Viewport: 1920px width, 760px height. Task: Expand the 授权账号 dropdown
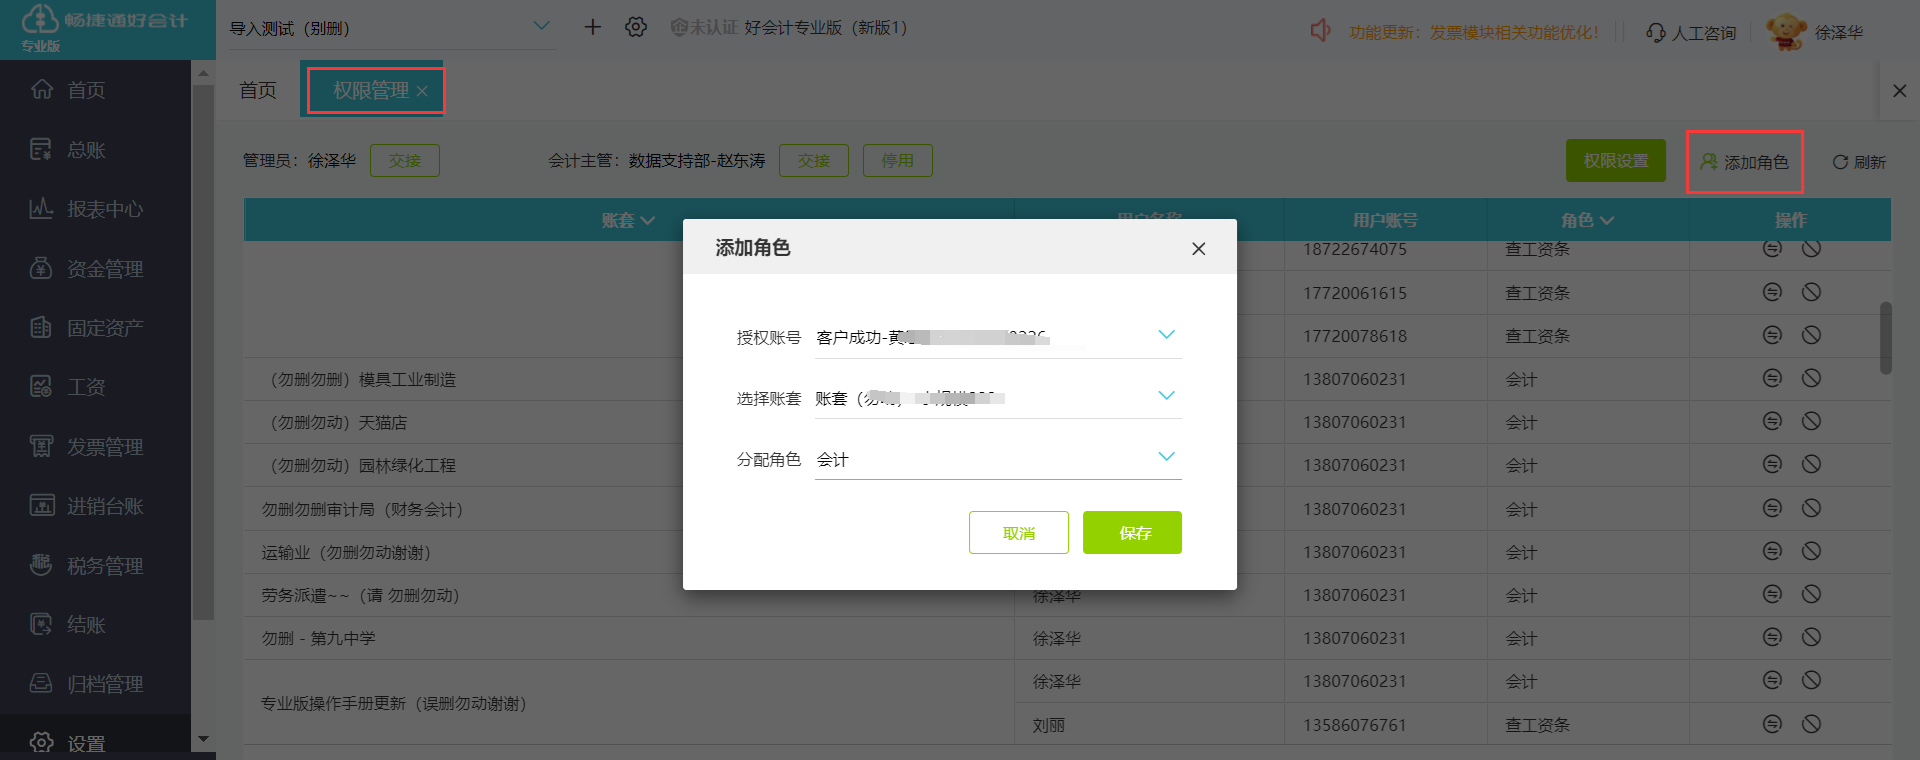click(1165, 335)
